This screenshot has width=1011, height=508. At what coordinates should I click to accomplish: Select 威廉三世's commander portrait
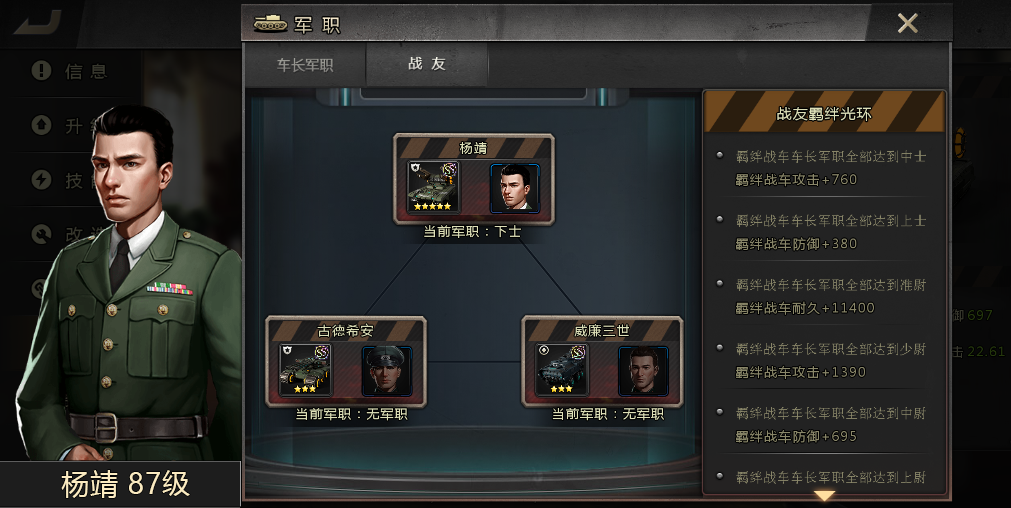(643, 370)
